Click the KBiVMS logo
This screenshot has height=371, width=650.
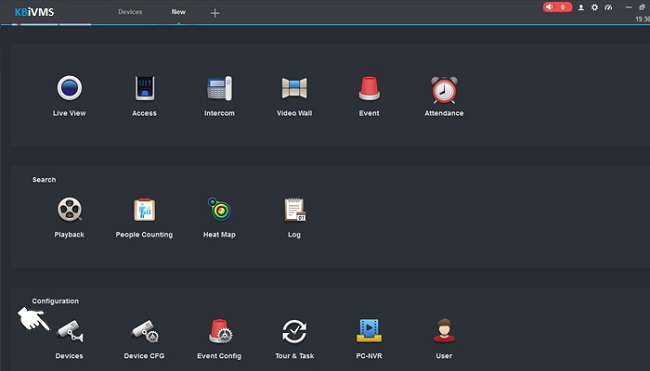(x=34, y=12)
